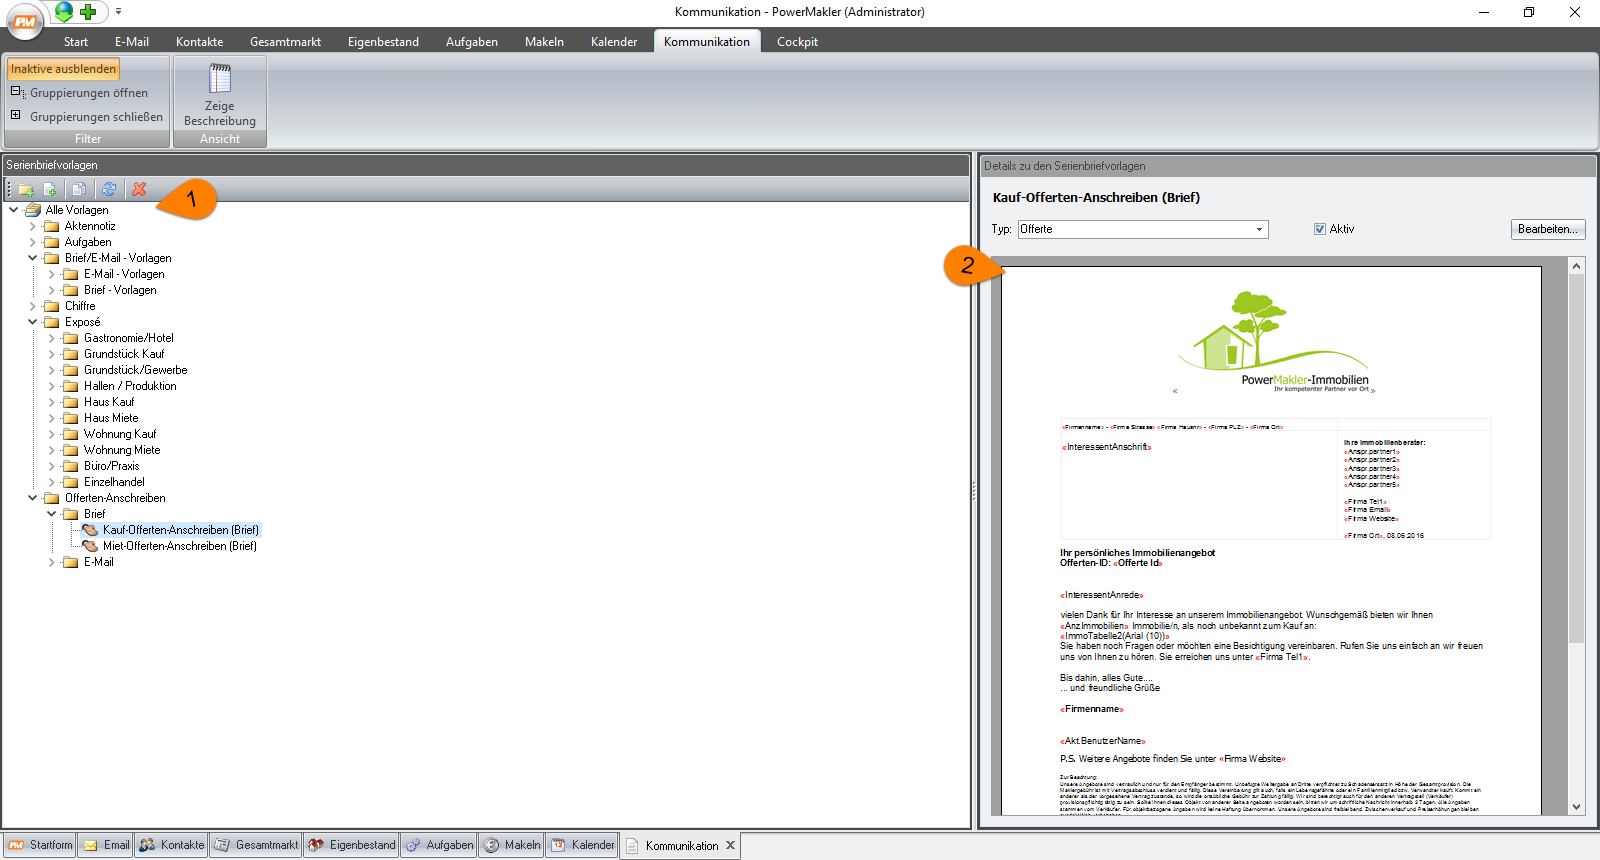This screenshot has width=1600, height=860.
Task: Select the Brief - Vorlagen folder
Action: (120, 290)
